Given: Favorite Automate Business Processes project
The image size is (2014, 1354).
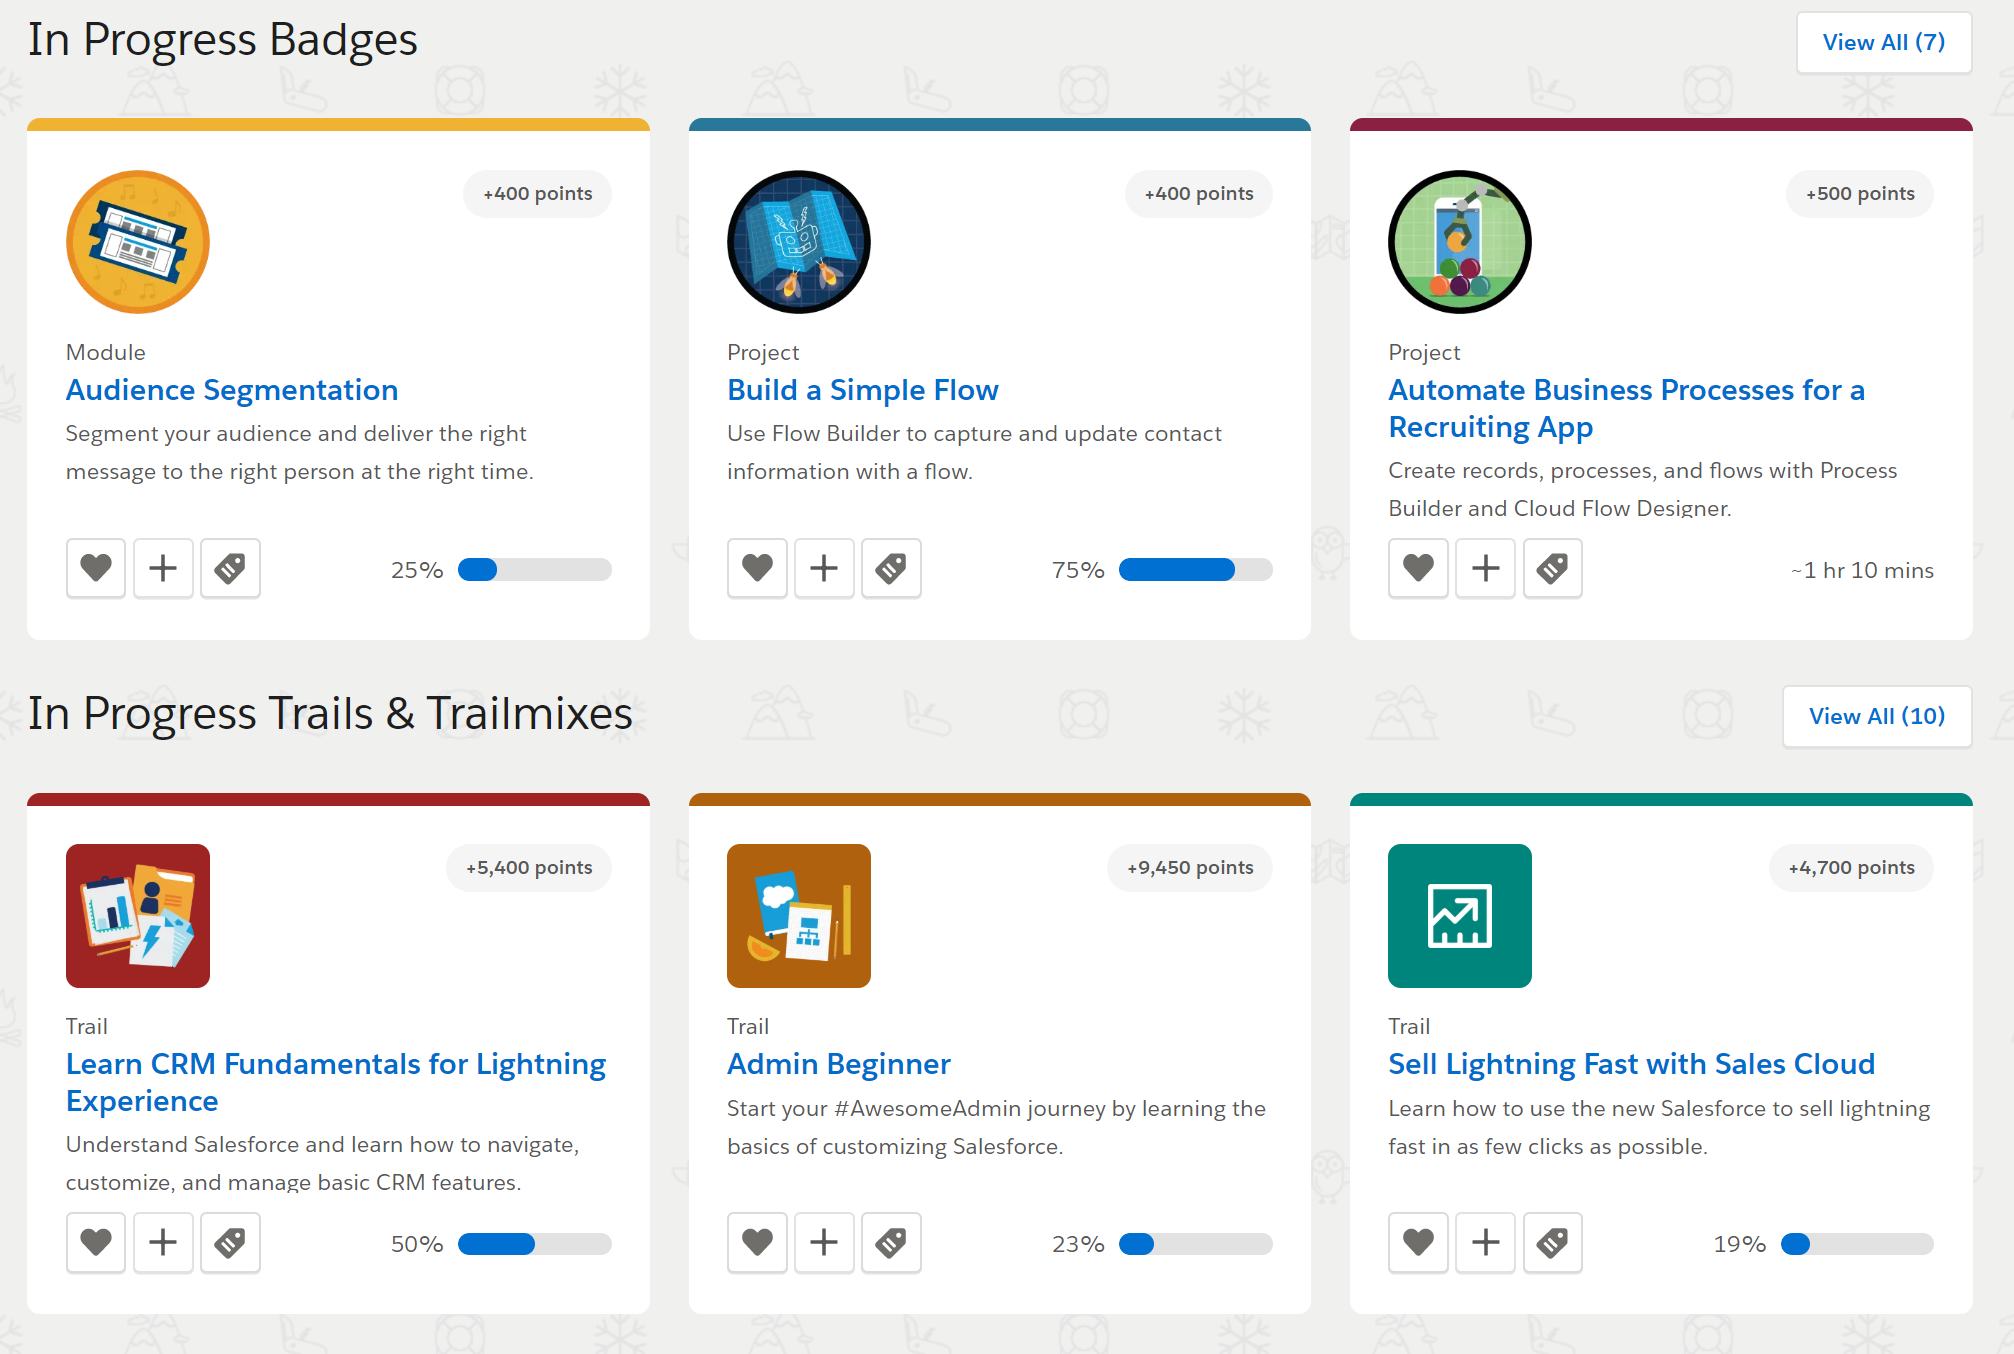Looking at the screenshot, I should pyautogui.click(x=1418, y=569).
